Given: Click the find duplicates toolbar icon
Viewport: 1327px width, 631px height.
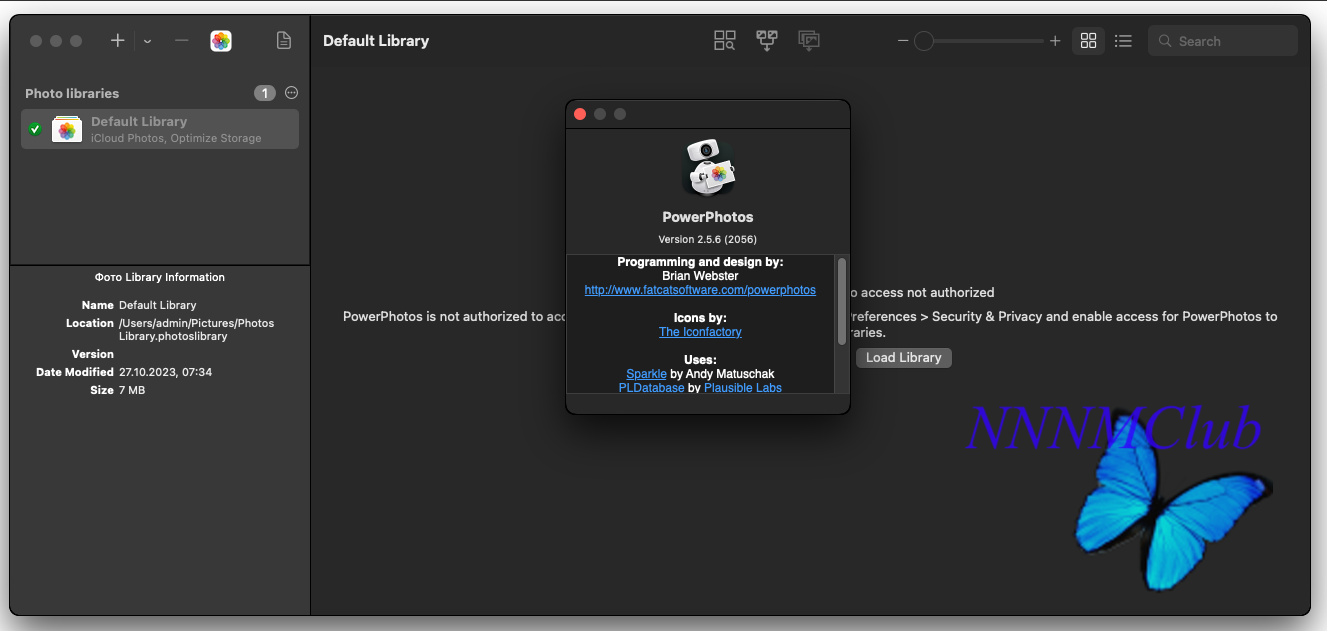Looking at the screenshot, I should [x=725, y=41].
